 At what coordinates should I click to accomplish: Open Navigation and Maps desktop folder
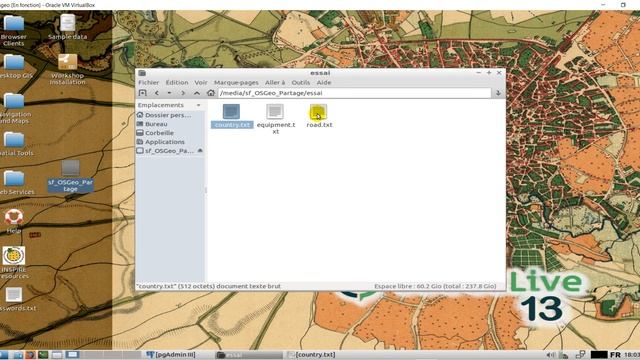click(16, 109)
